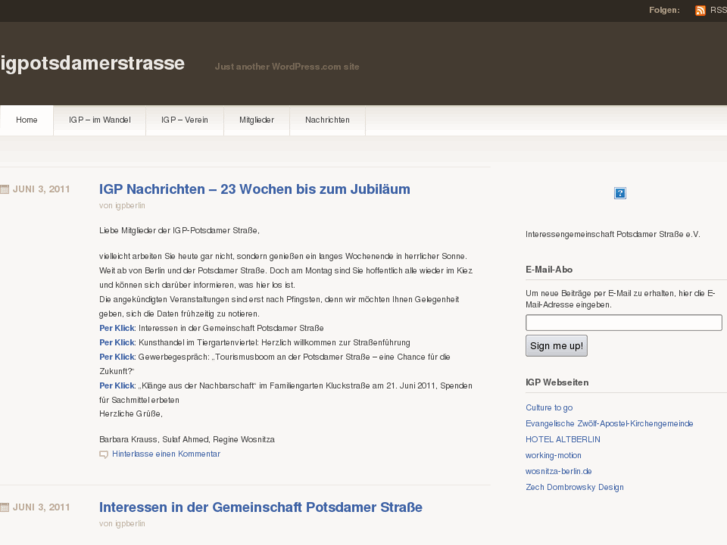Click the JUNI 3, 2011 date of the first post
Viewport: 727px width, 545px height.
click(41, 189)
